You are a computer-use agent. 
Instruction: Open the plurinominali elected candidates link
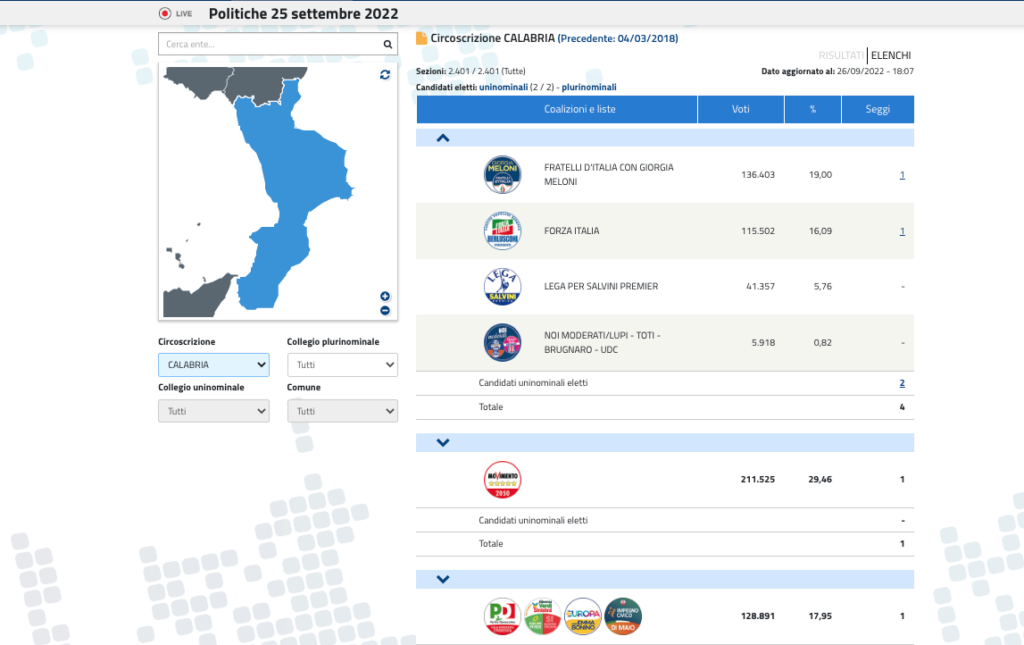point(589,87)
